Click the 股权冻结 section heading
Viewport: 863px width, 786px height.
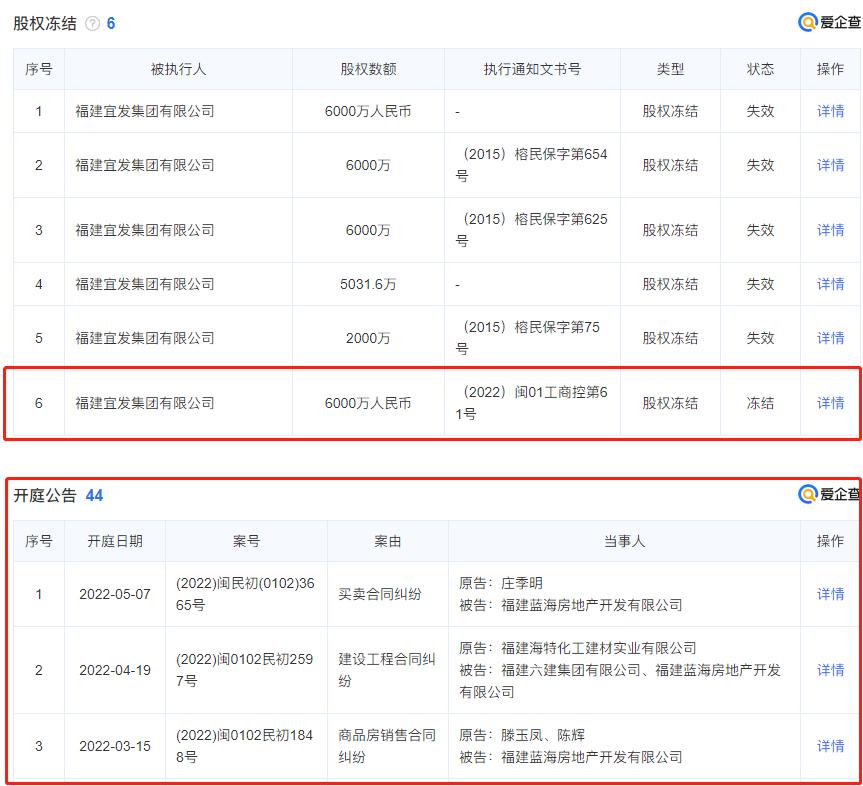[x=46, y=23]
